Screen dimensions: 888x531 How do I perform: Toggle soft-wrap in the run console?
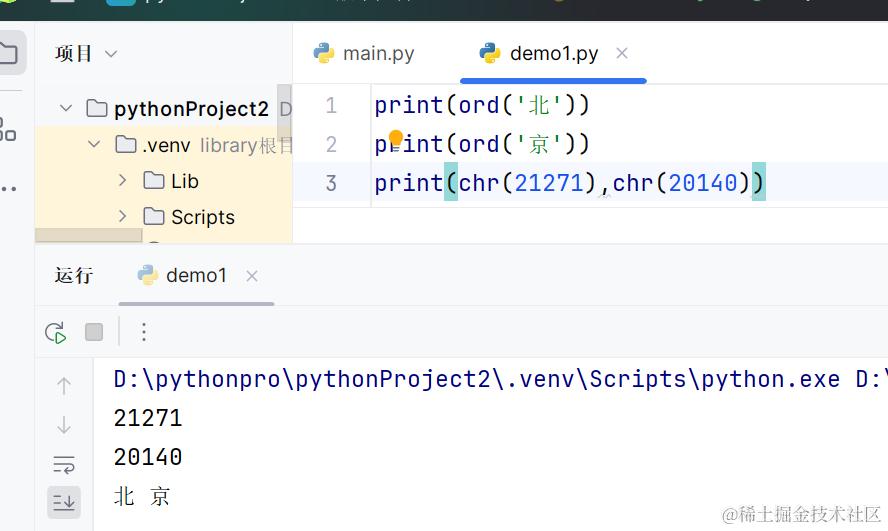[64, 463]
